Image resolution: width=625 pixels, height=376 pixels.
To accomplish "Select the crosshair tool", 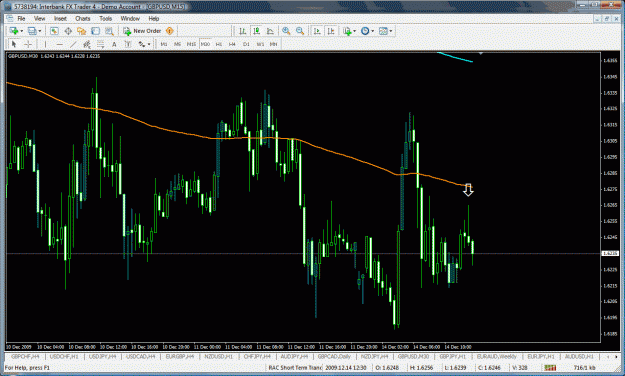I will click(x=28, y=44).
